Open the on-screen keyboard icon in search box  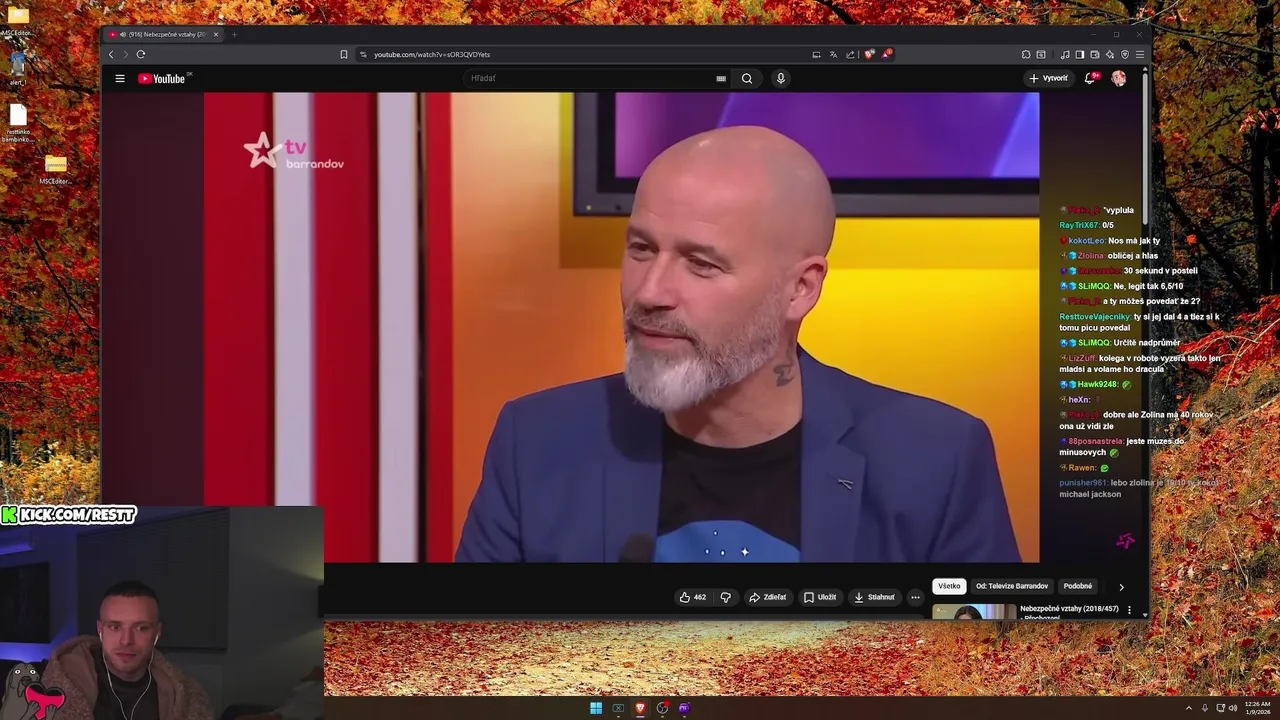click(x=721, y=78)
